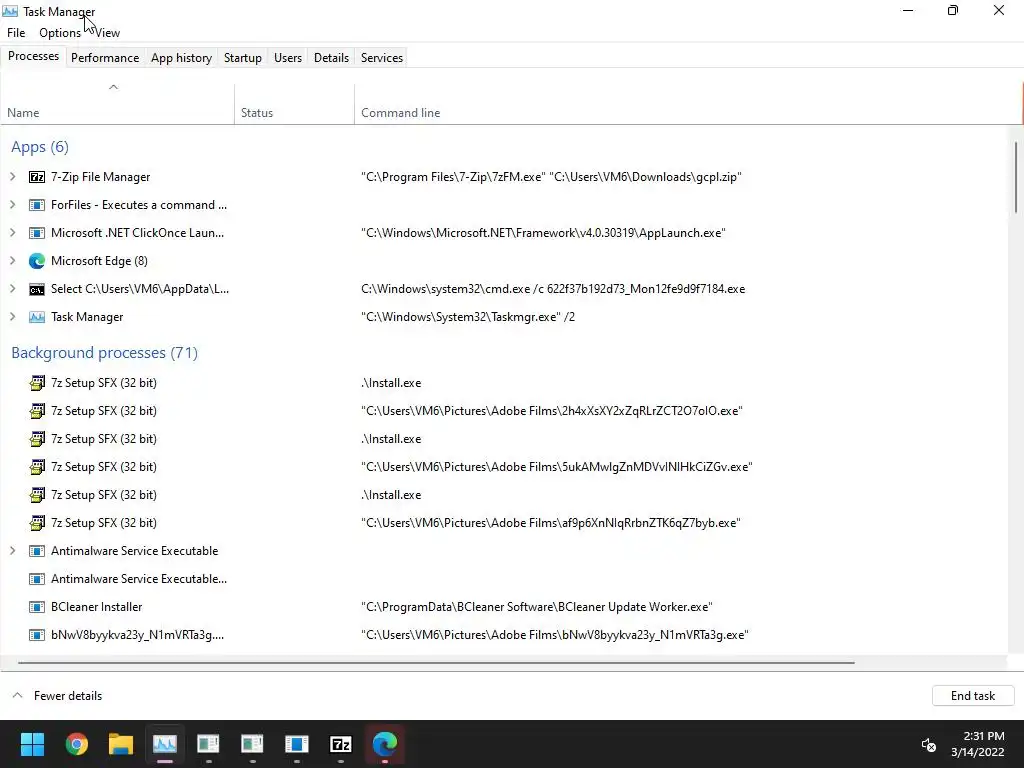Expand the Microsoft Edge (8) process group
1024x768 pixels.
click(x=12, y=261)
